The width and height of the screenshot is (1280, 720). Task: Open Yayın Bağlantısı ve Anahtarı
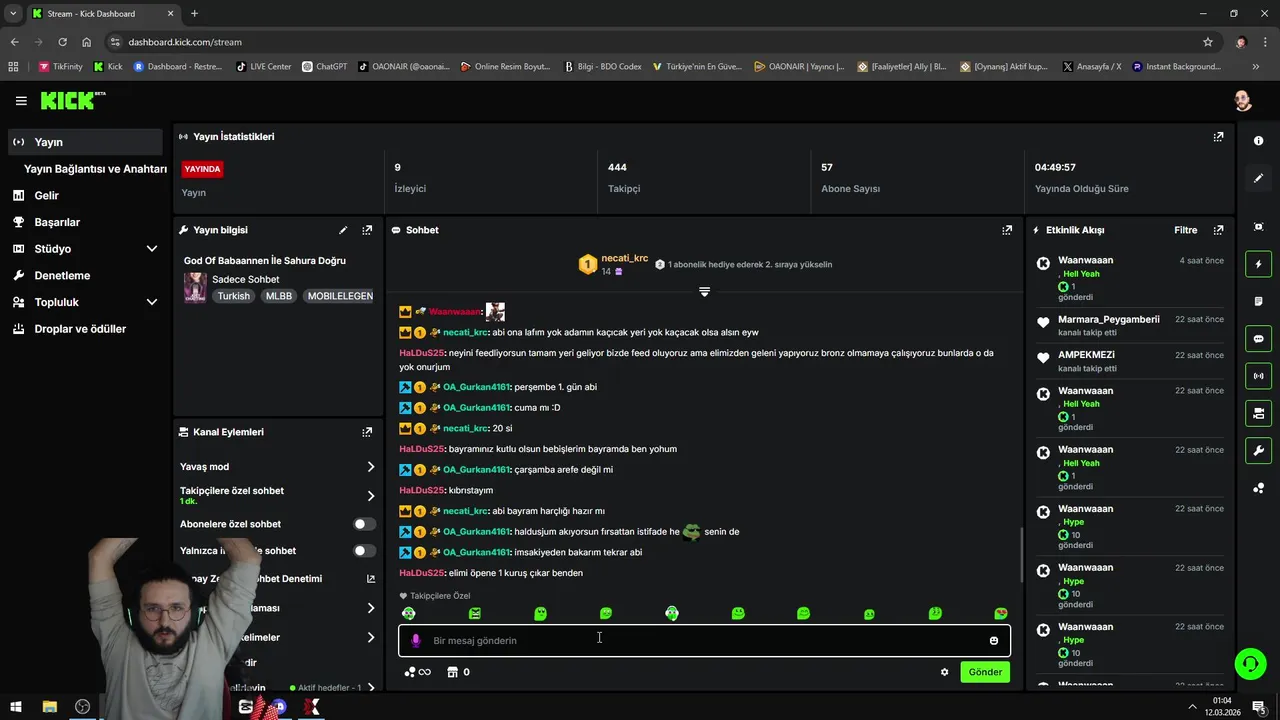coord(95,169)
